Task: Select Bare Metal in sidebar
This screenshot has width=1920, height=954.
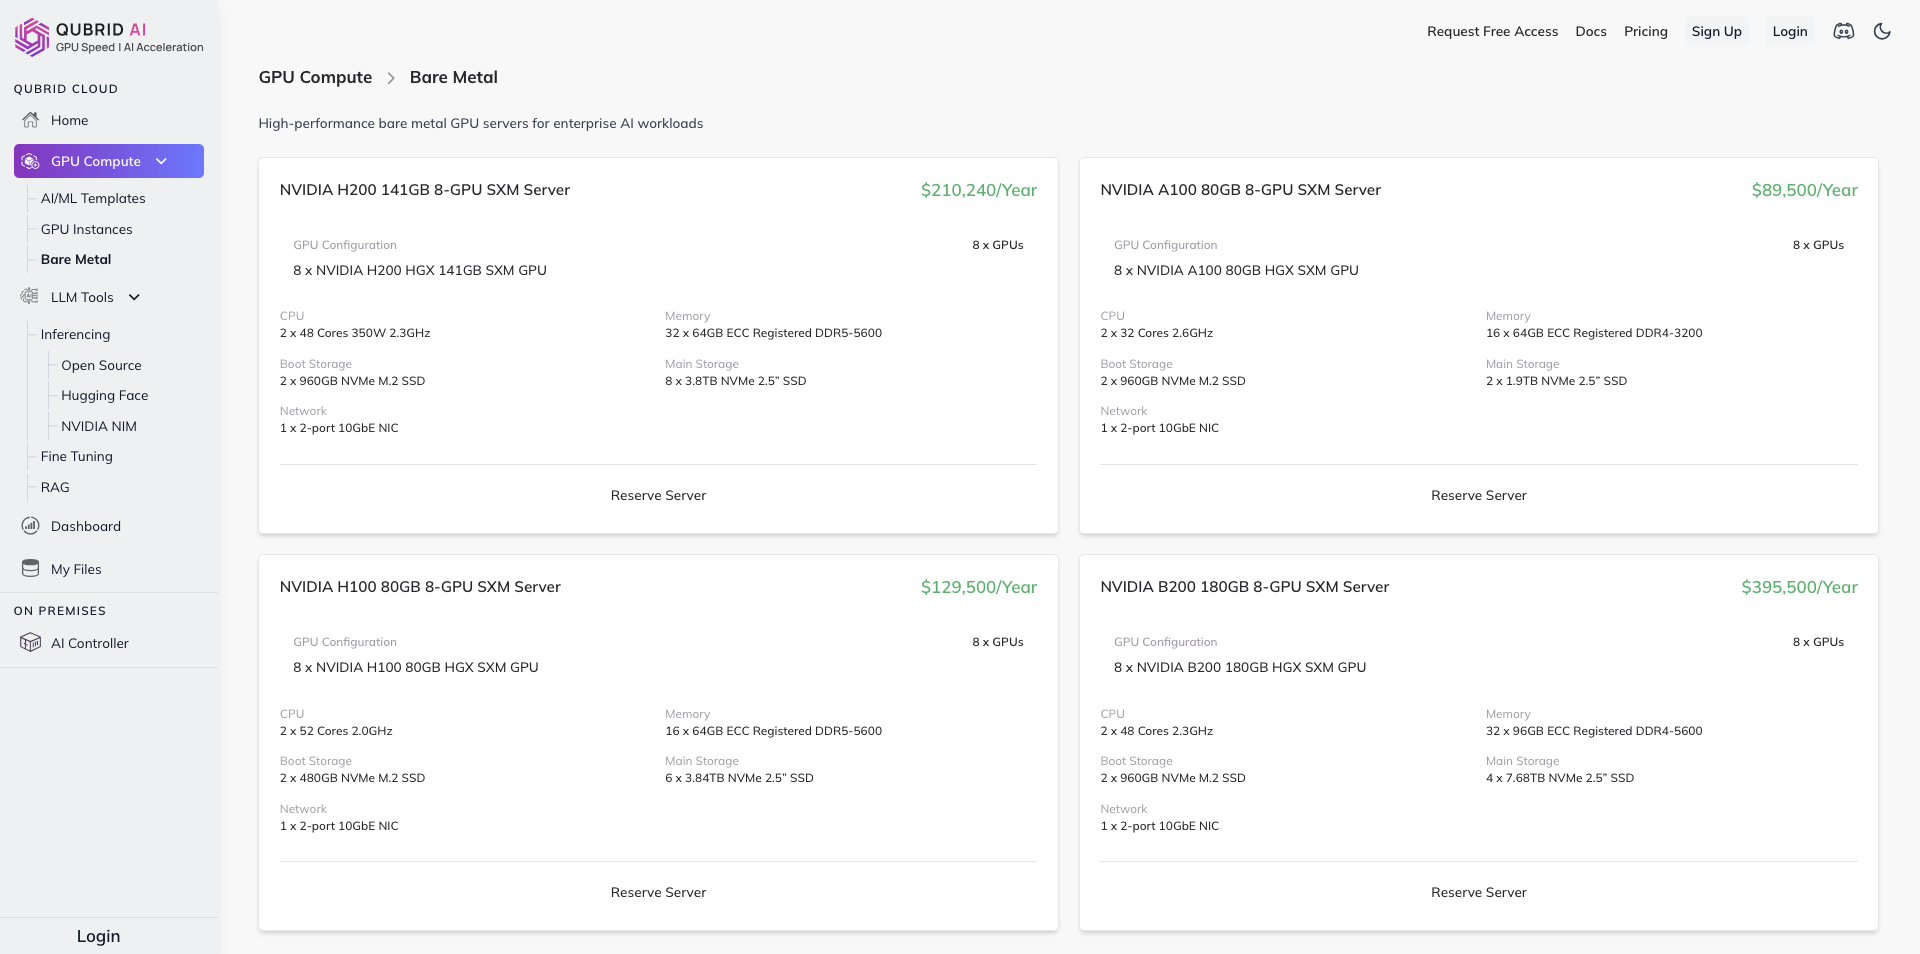Action: pos(76,259)
